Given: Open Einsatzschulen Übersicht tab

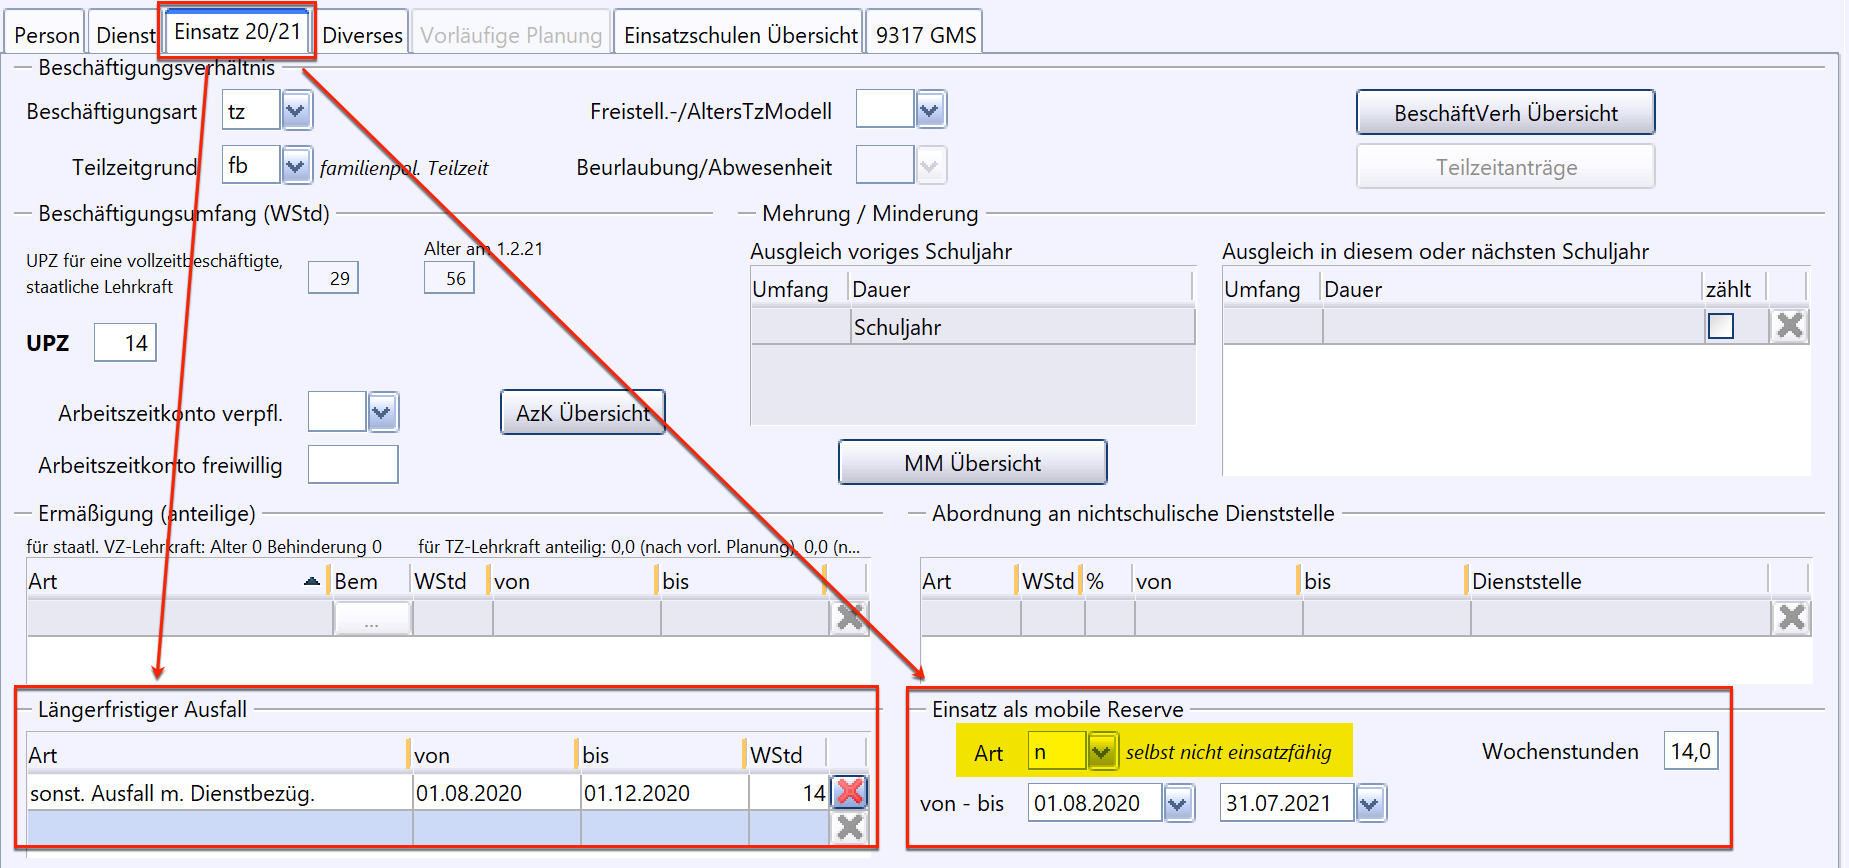Looking at the screenshot, I should pos(740,34).
